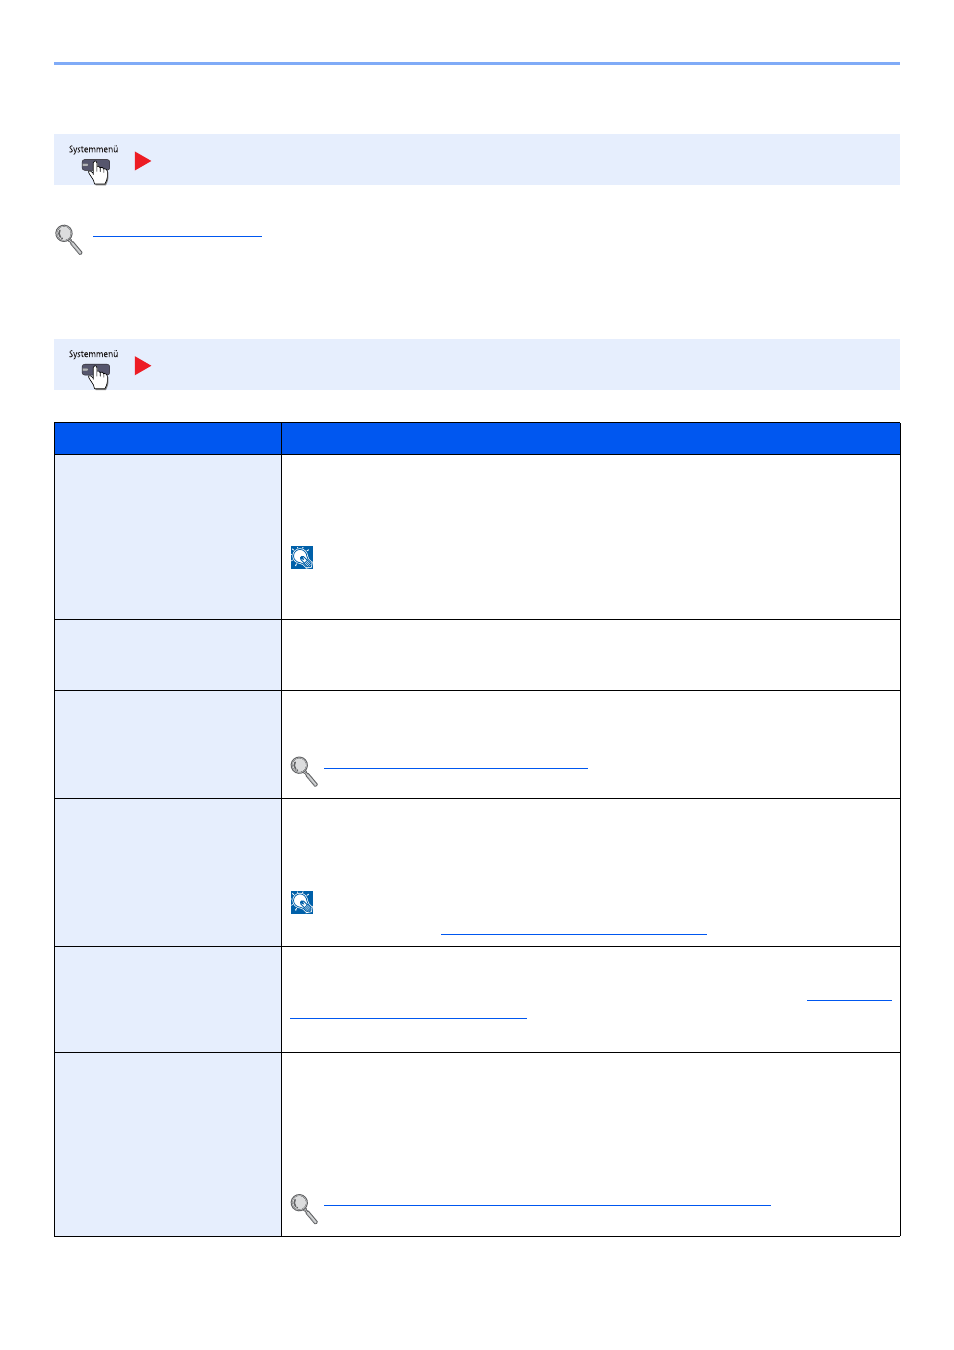Click the magnifier icon in the last table row
This screenshot has height=1350, width=954.
[304, 1208]
